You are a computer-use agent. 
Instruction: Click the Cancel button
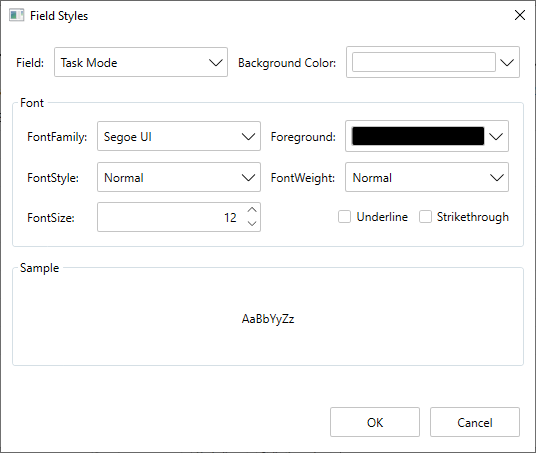tap(475, 422)
